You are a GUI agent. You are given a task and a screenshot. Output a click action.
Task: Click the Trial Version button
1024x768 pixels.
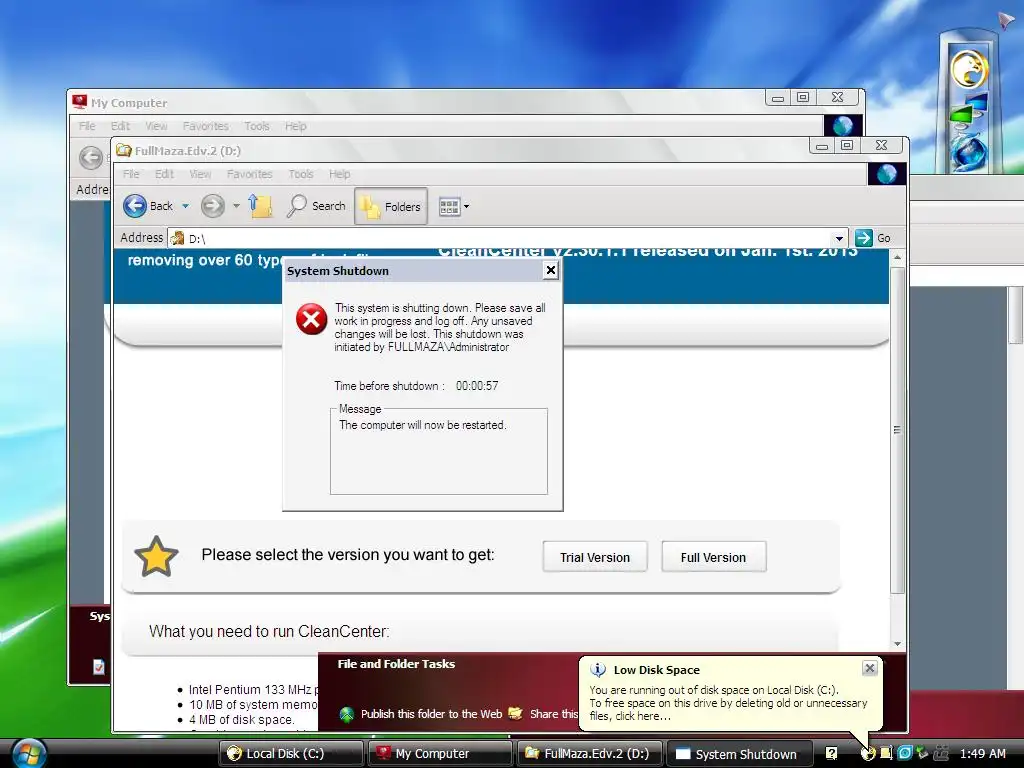coord(595,557)
